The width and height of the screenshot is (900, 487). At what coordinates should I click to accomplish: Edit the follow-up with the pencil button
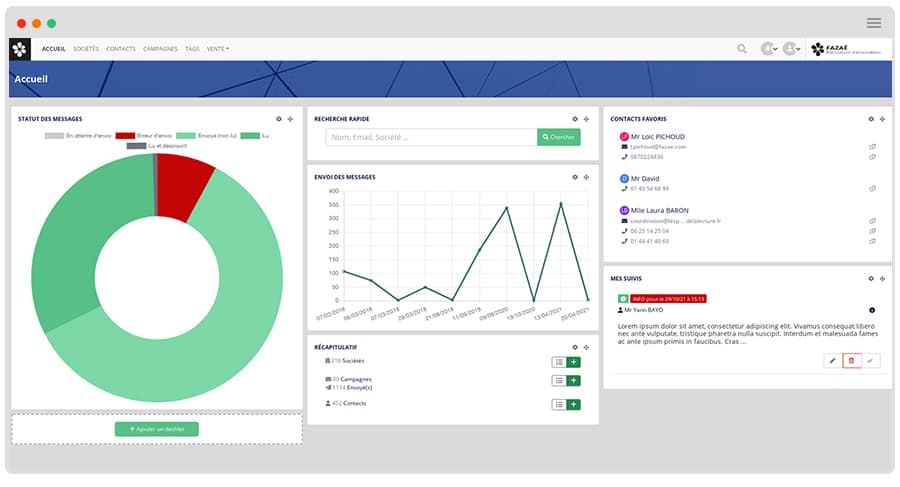(832, 361)
